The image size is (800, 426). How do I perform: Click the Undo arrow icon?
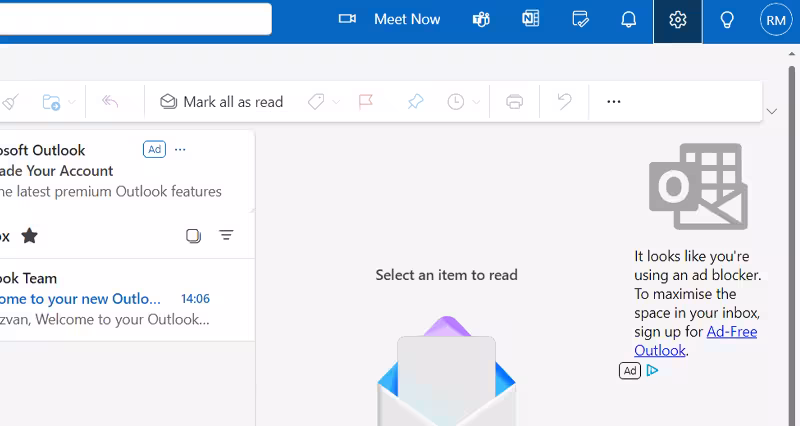click(565, 102)
